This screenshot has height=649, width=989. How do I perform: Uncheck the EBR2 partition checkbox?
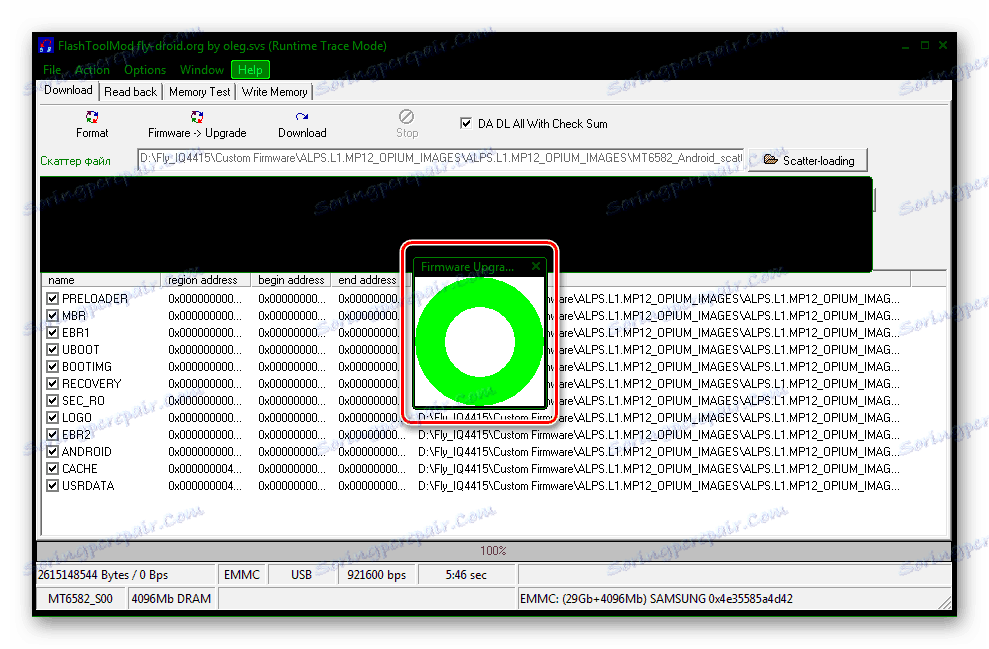pos(52,435)
